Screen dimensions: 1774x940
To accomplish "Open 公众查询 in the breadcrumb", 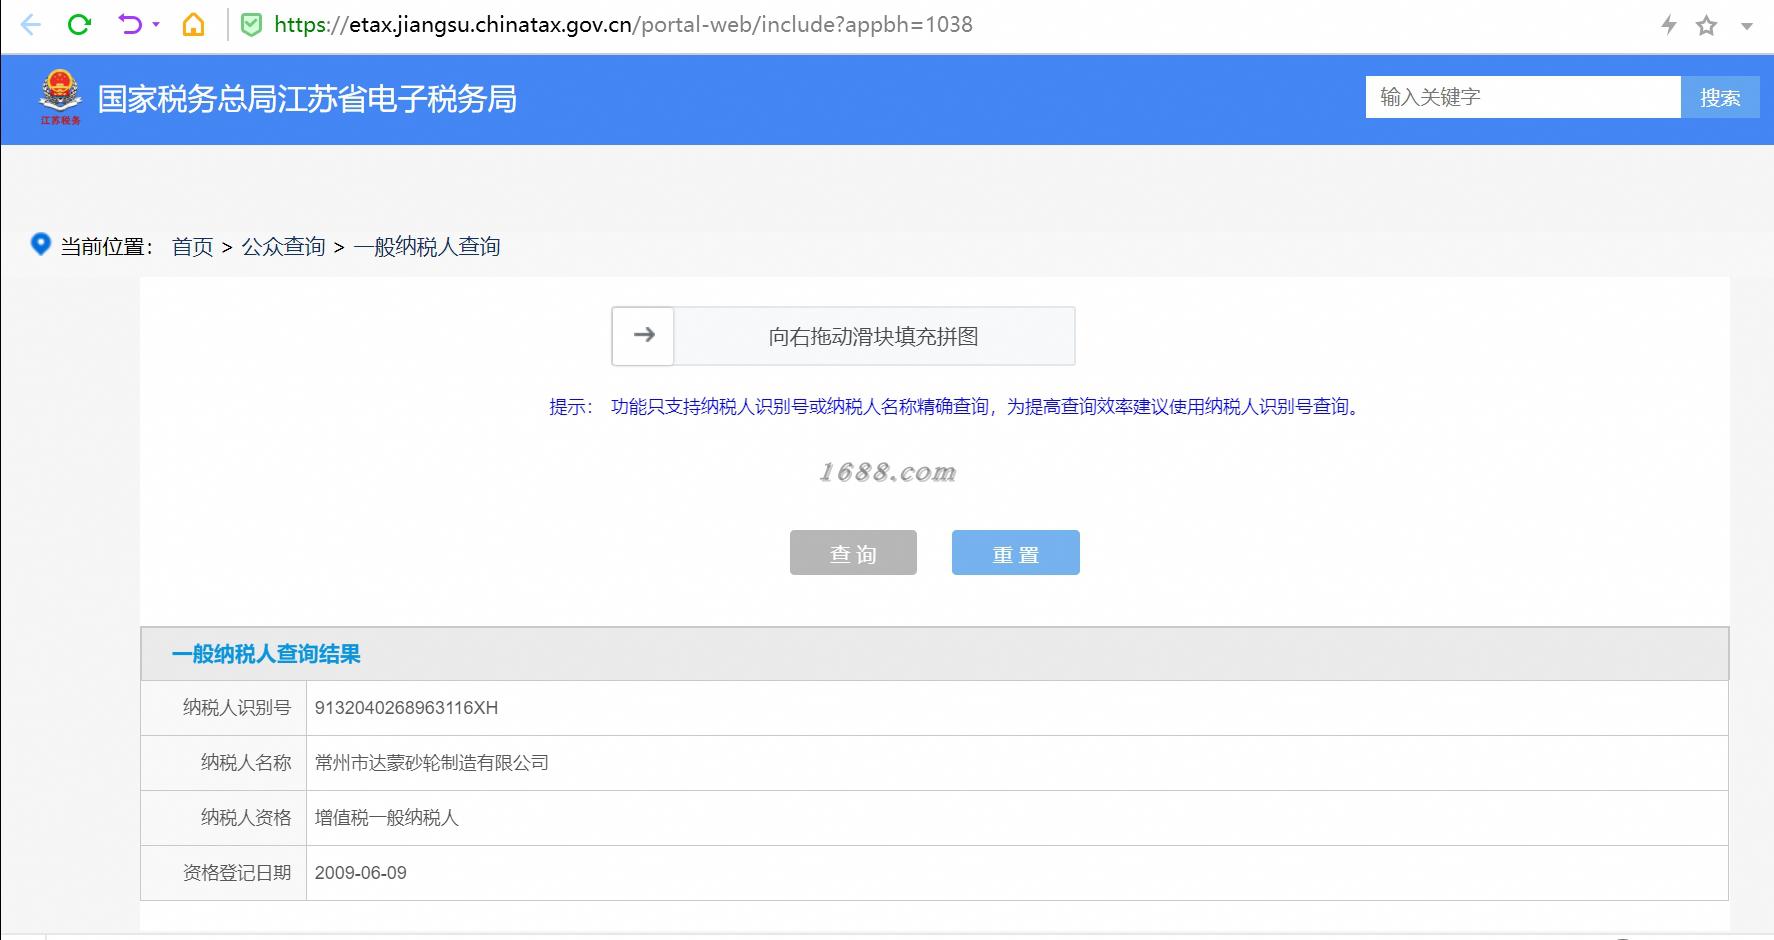I will coord(284,247).
